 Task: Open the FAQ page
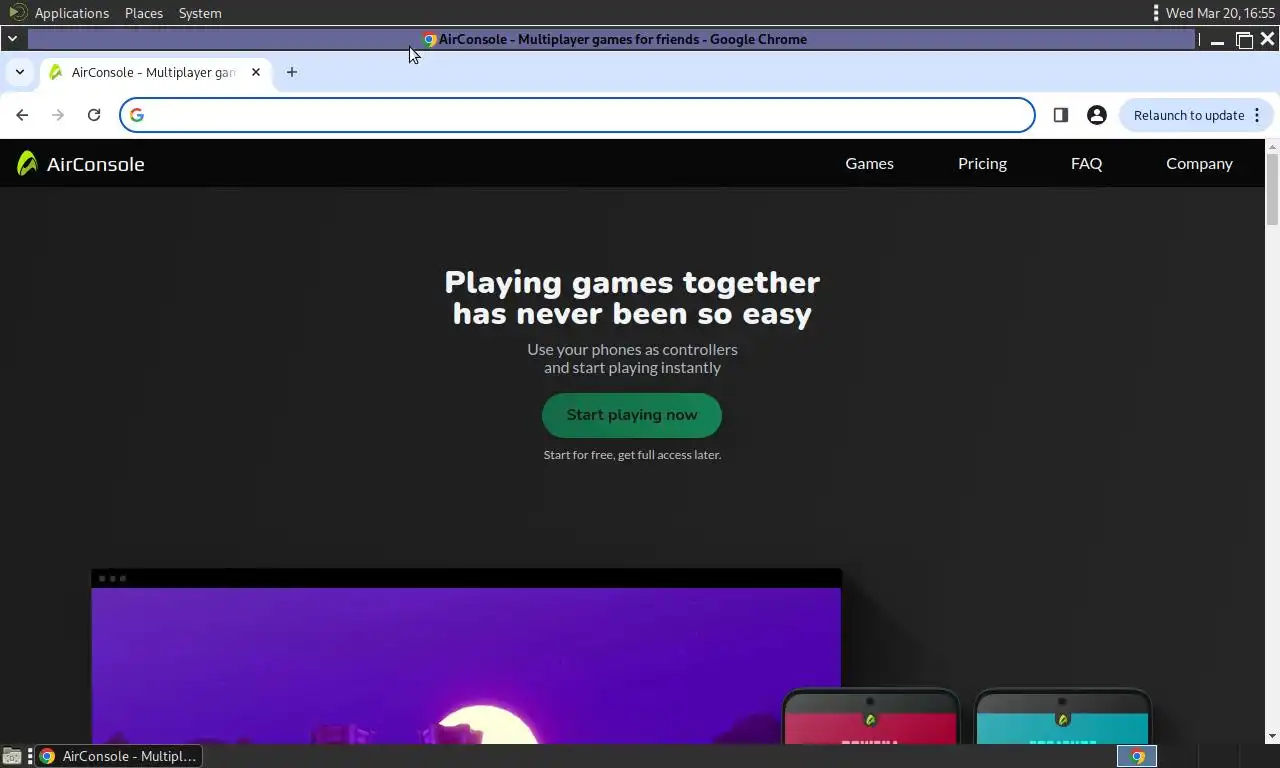pos(1086,163)
